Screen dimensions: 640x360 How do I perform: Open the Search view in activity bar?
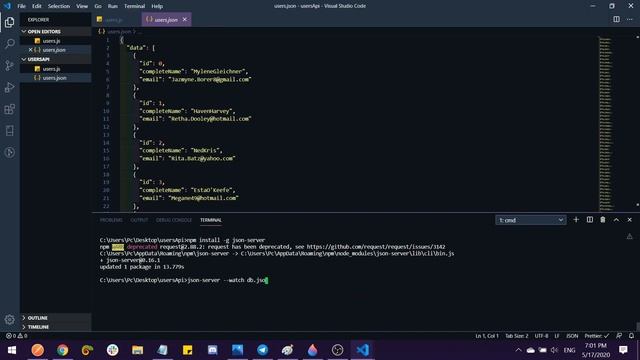[10, 43]
